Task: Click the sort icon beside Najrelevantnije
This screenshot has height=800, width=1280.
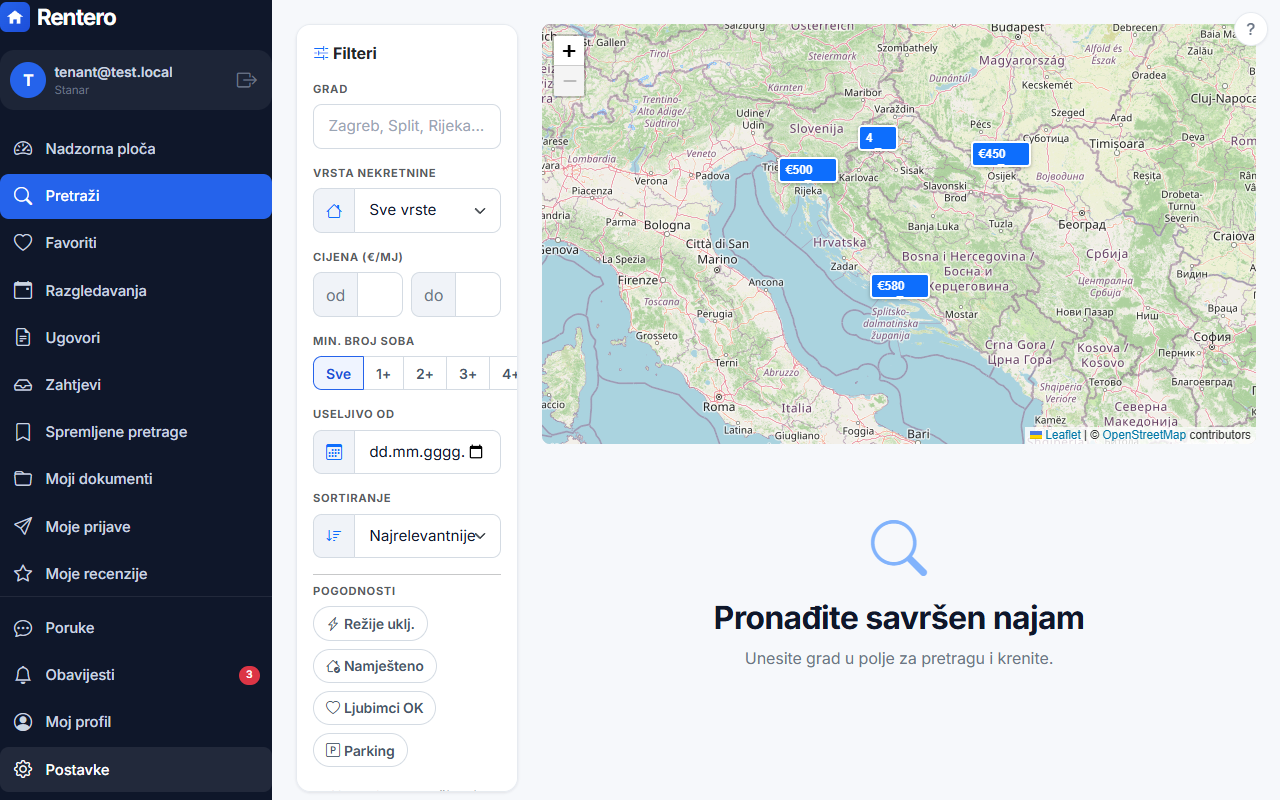Action: click(334, 536)
